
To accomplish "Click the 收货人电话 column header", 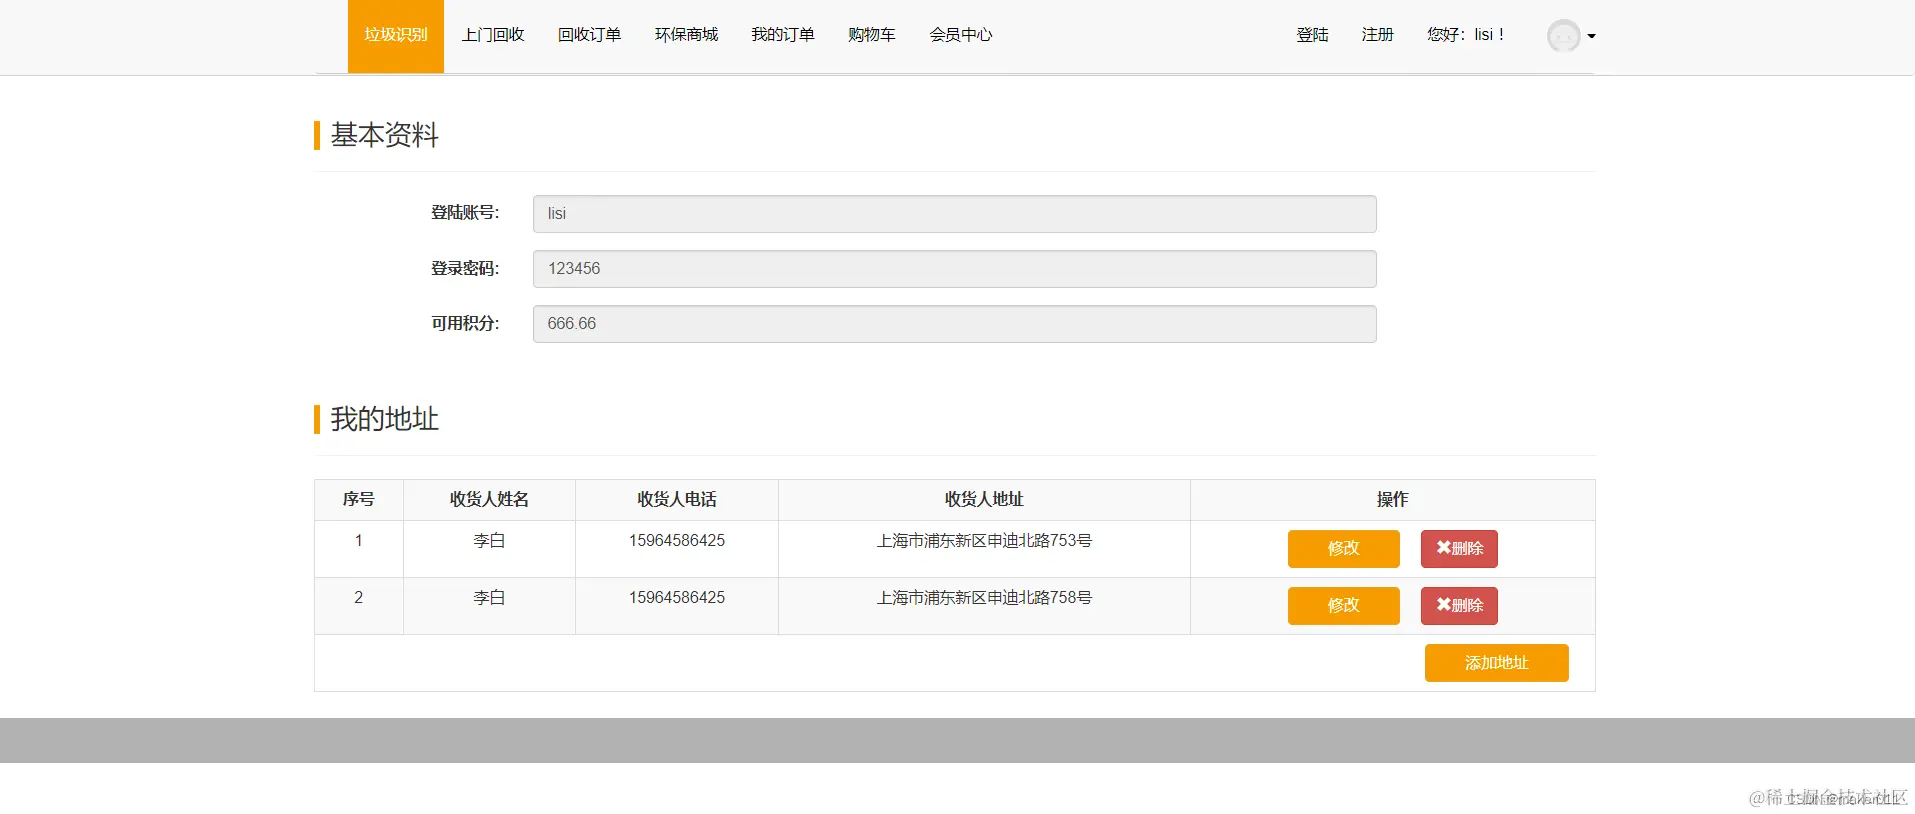I will click(x=677, y=500).
